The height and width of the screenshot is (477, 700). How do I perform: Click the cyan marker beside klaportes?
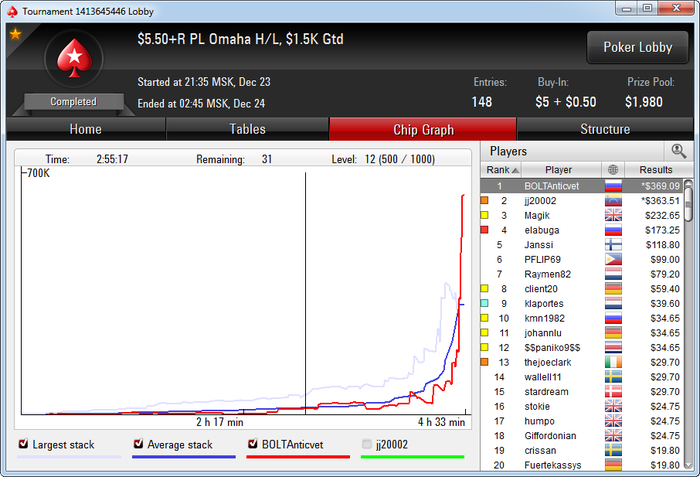484,303
